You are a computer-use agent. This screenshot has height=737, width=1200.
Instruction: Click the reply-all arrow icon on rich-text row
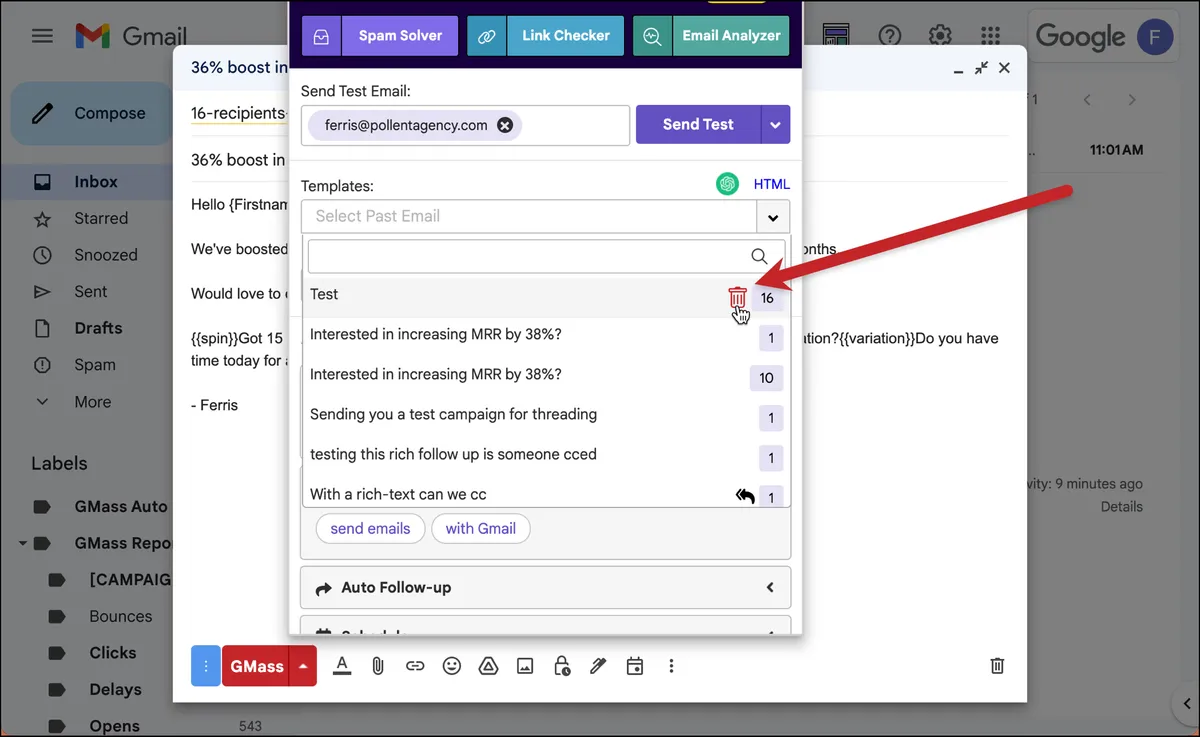pyautogui.click(x=744, y=496)
